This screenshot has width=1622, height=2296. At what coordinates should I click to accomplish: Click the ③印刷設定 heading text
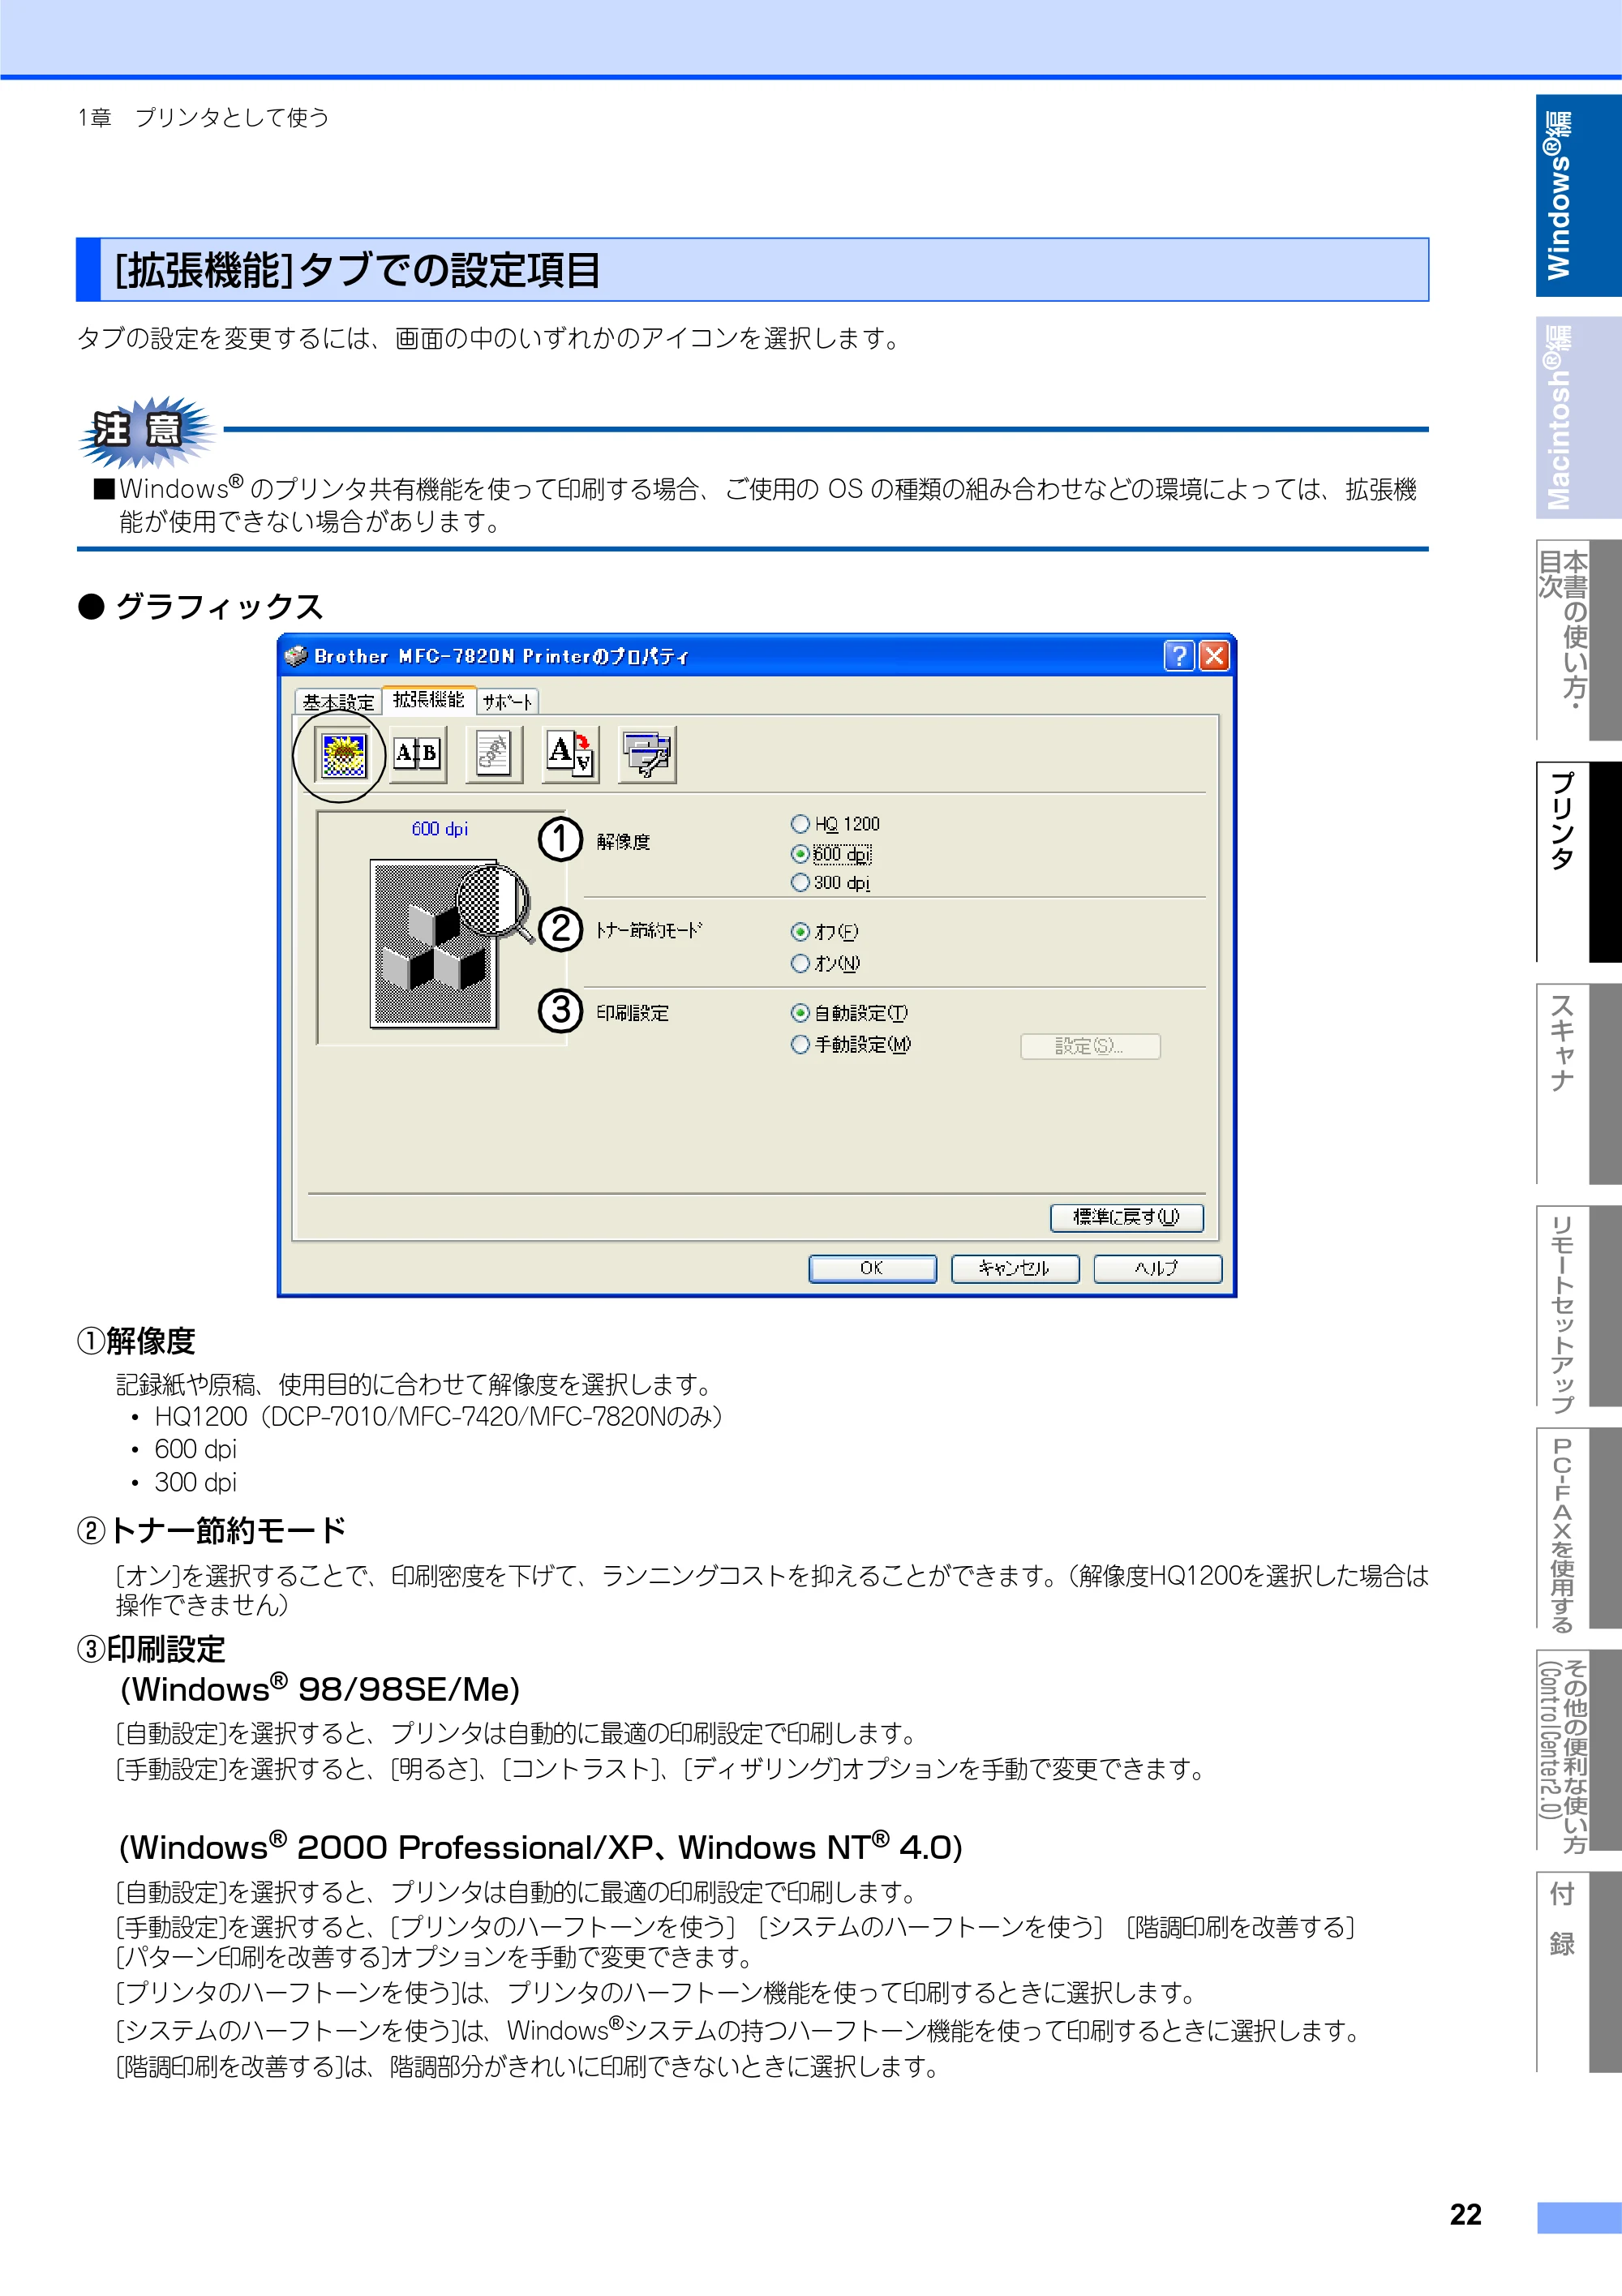151,1649
